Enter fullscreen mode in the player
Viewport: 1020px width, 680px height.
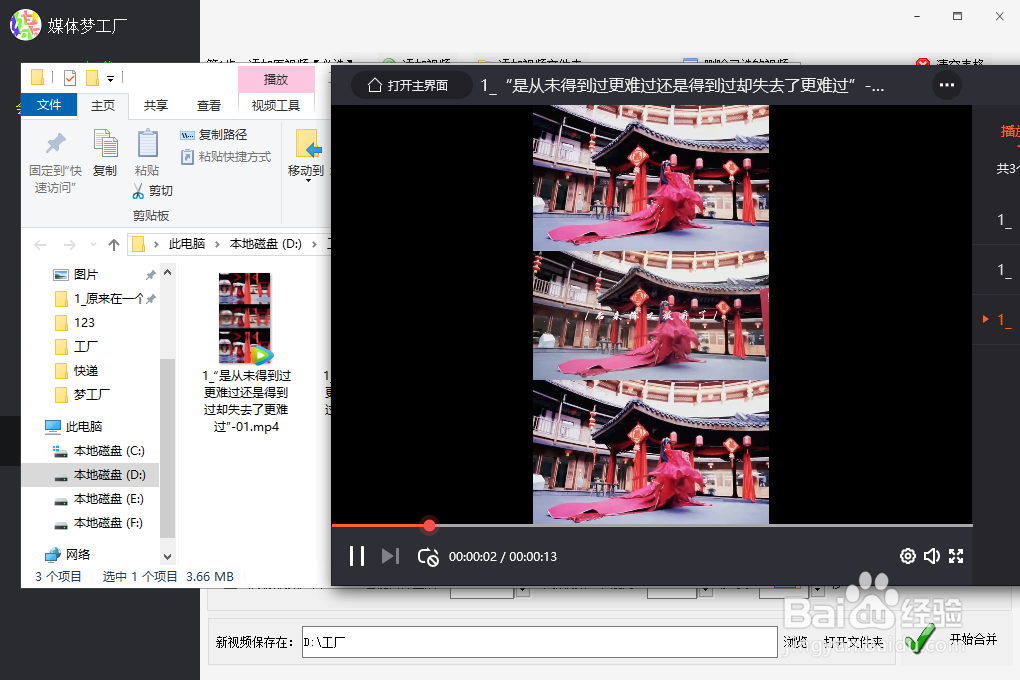click(956, 556)
